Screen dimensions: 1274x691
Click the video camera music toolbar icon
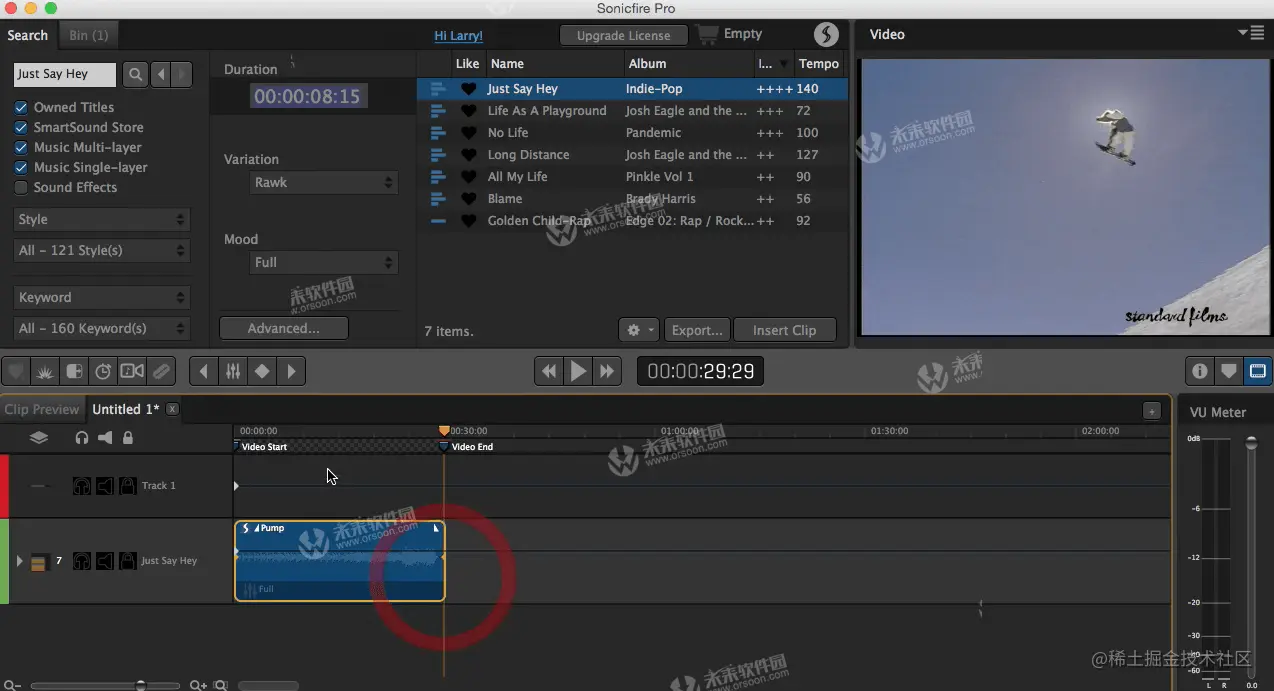[132, 371]
